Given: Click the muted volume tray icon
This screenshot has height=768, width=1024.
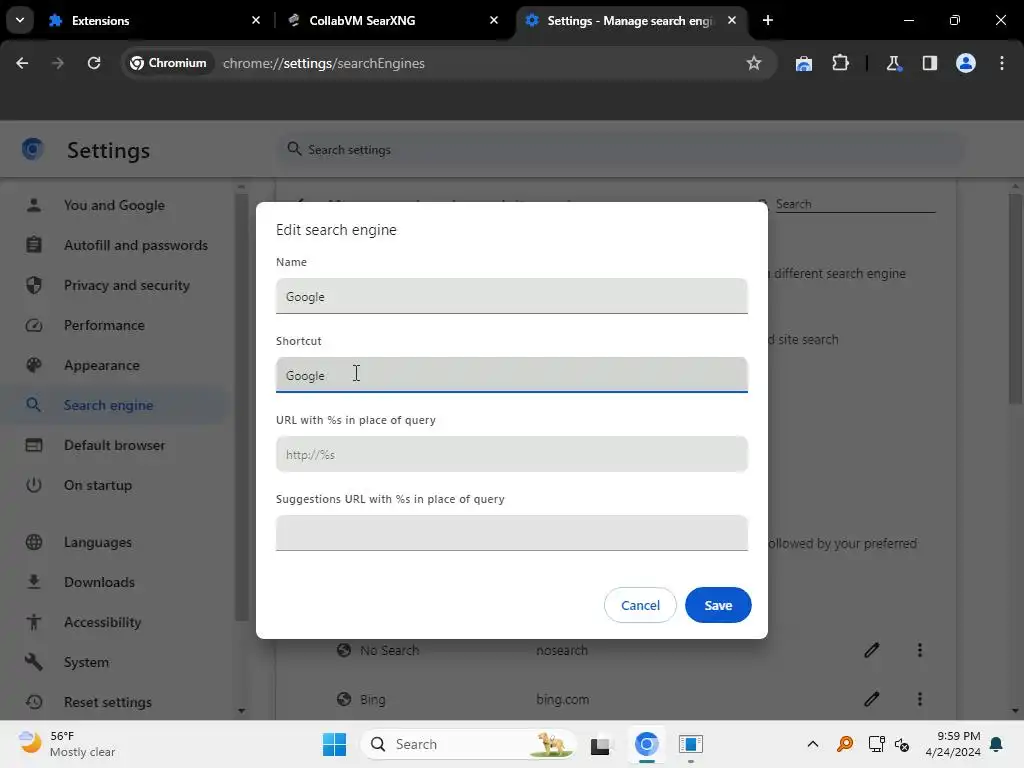Looking at the screenshot, I should (902, 744).
